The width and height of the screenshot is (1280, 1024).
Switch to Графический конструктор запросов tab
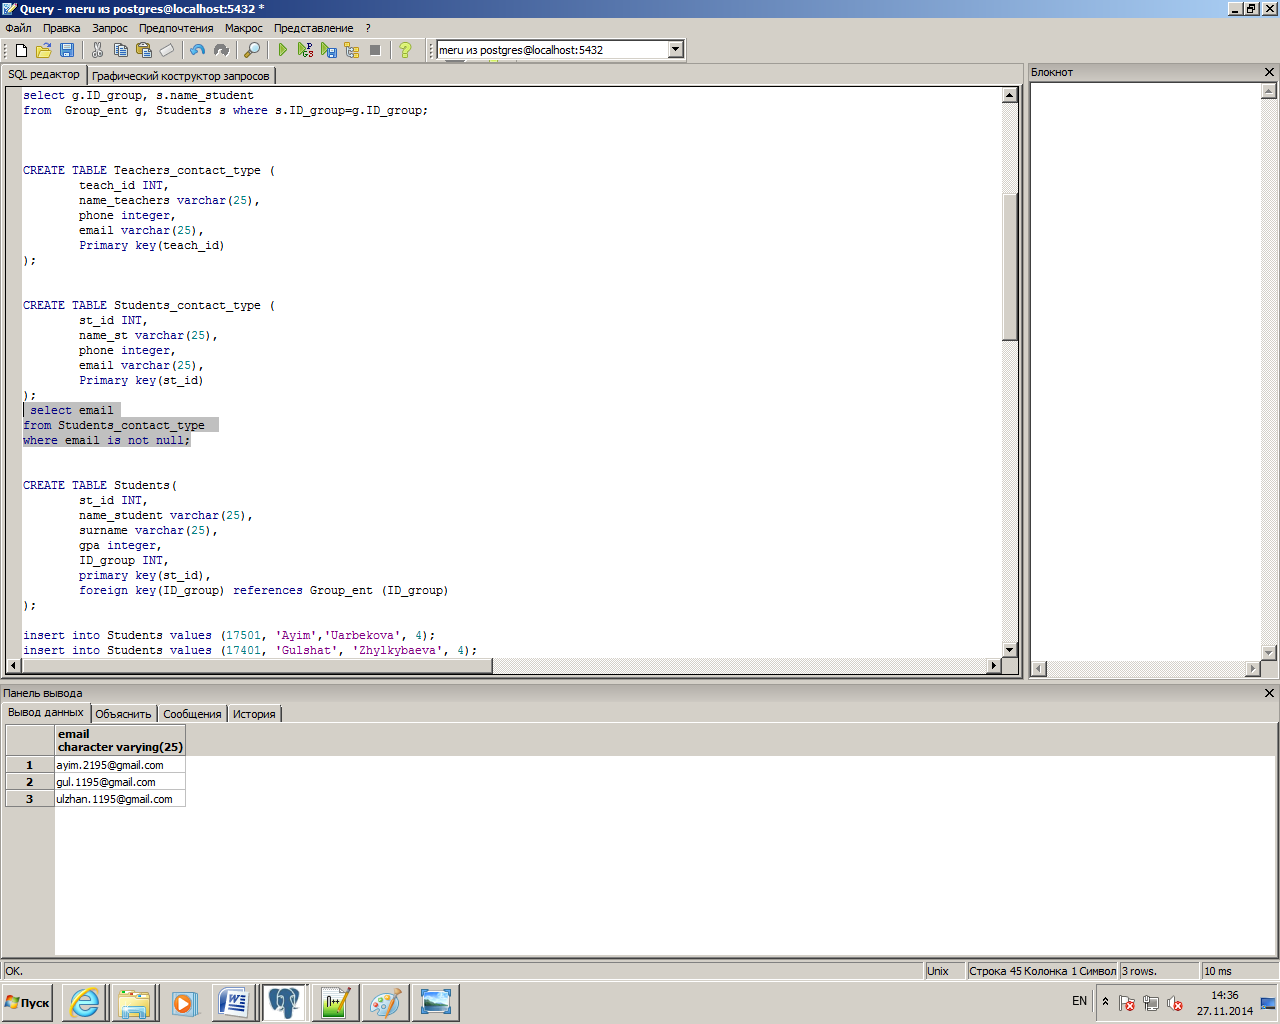coord(181,76)
